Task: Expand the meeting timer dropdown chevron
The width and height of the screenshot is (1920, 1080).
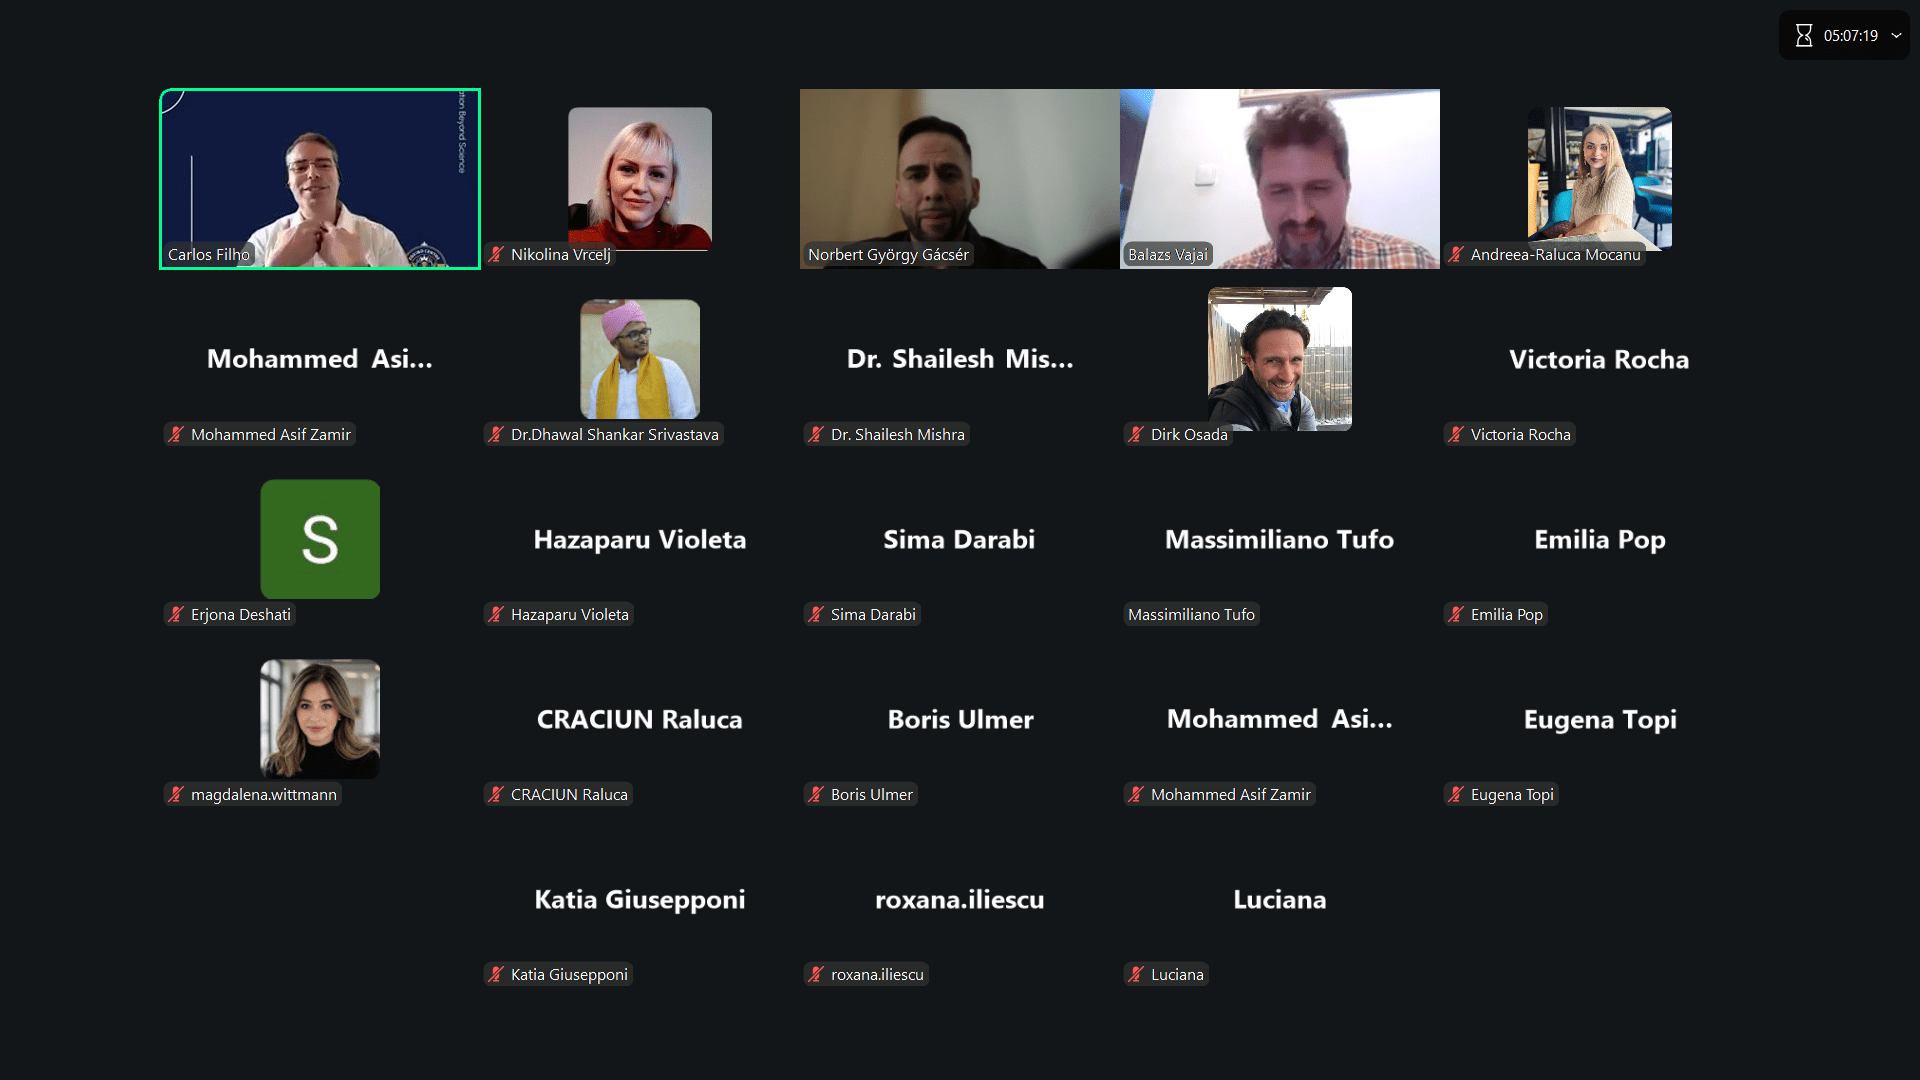Action: click(x=1896, y=36)
